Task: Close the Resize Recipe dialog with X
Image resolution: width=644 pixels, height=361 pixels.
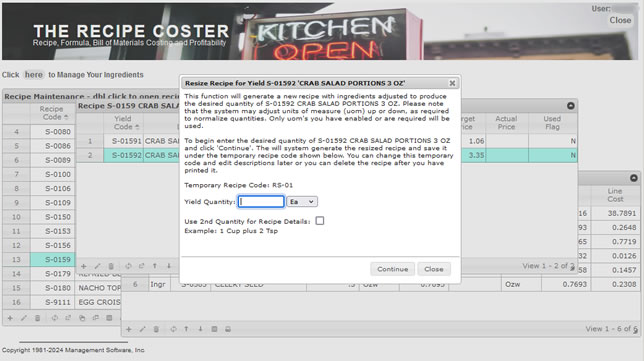Action: (452, 83)
